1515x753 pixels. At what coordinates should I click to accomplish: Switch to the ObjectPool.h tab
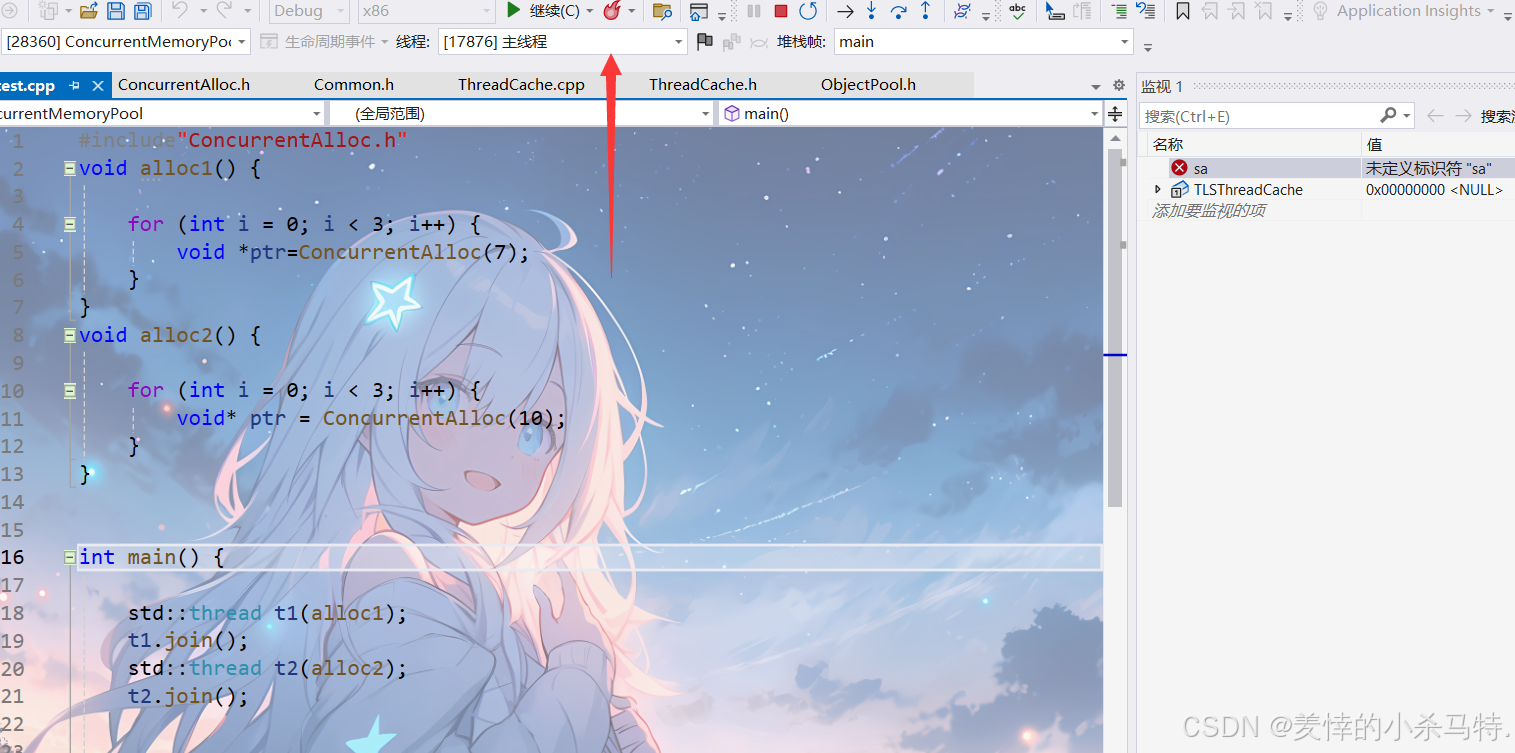click(868, 85)
